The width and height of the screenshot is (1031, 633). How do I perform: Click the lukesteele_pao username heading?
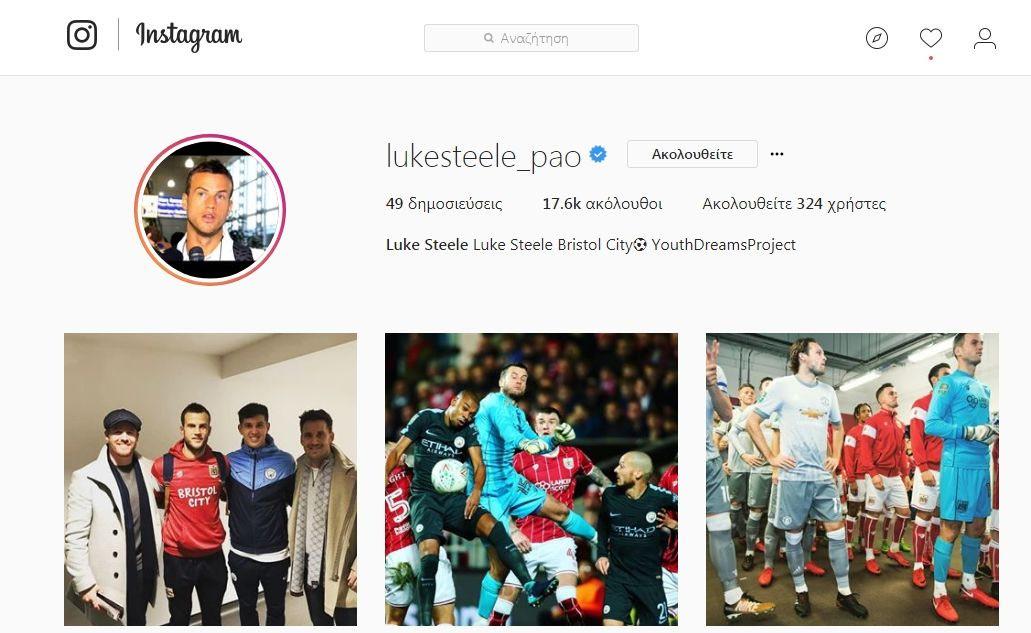point(483,156)
